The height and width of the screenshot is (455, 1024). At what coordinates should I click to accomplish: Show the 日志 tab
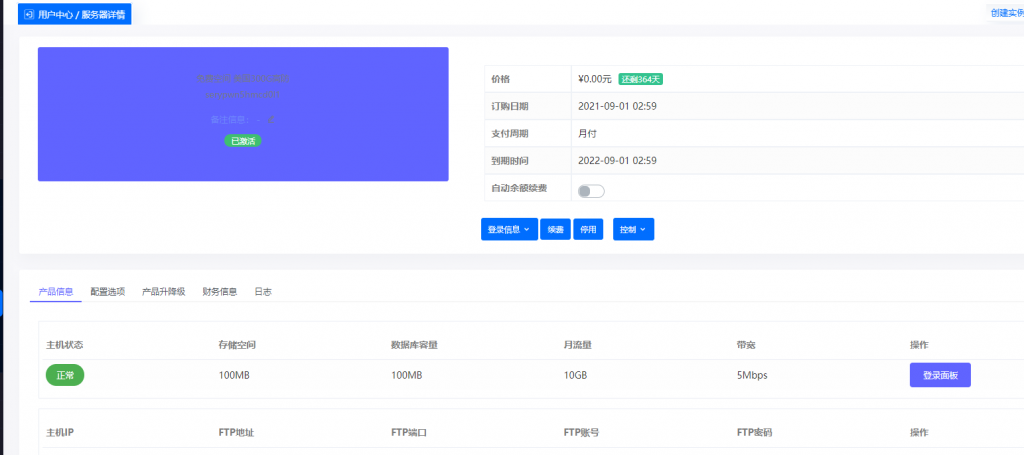[x=263, y=292]
